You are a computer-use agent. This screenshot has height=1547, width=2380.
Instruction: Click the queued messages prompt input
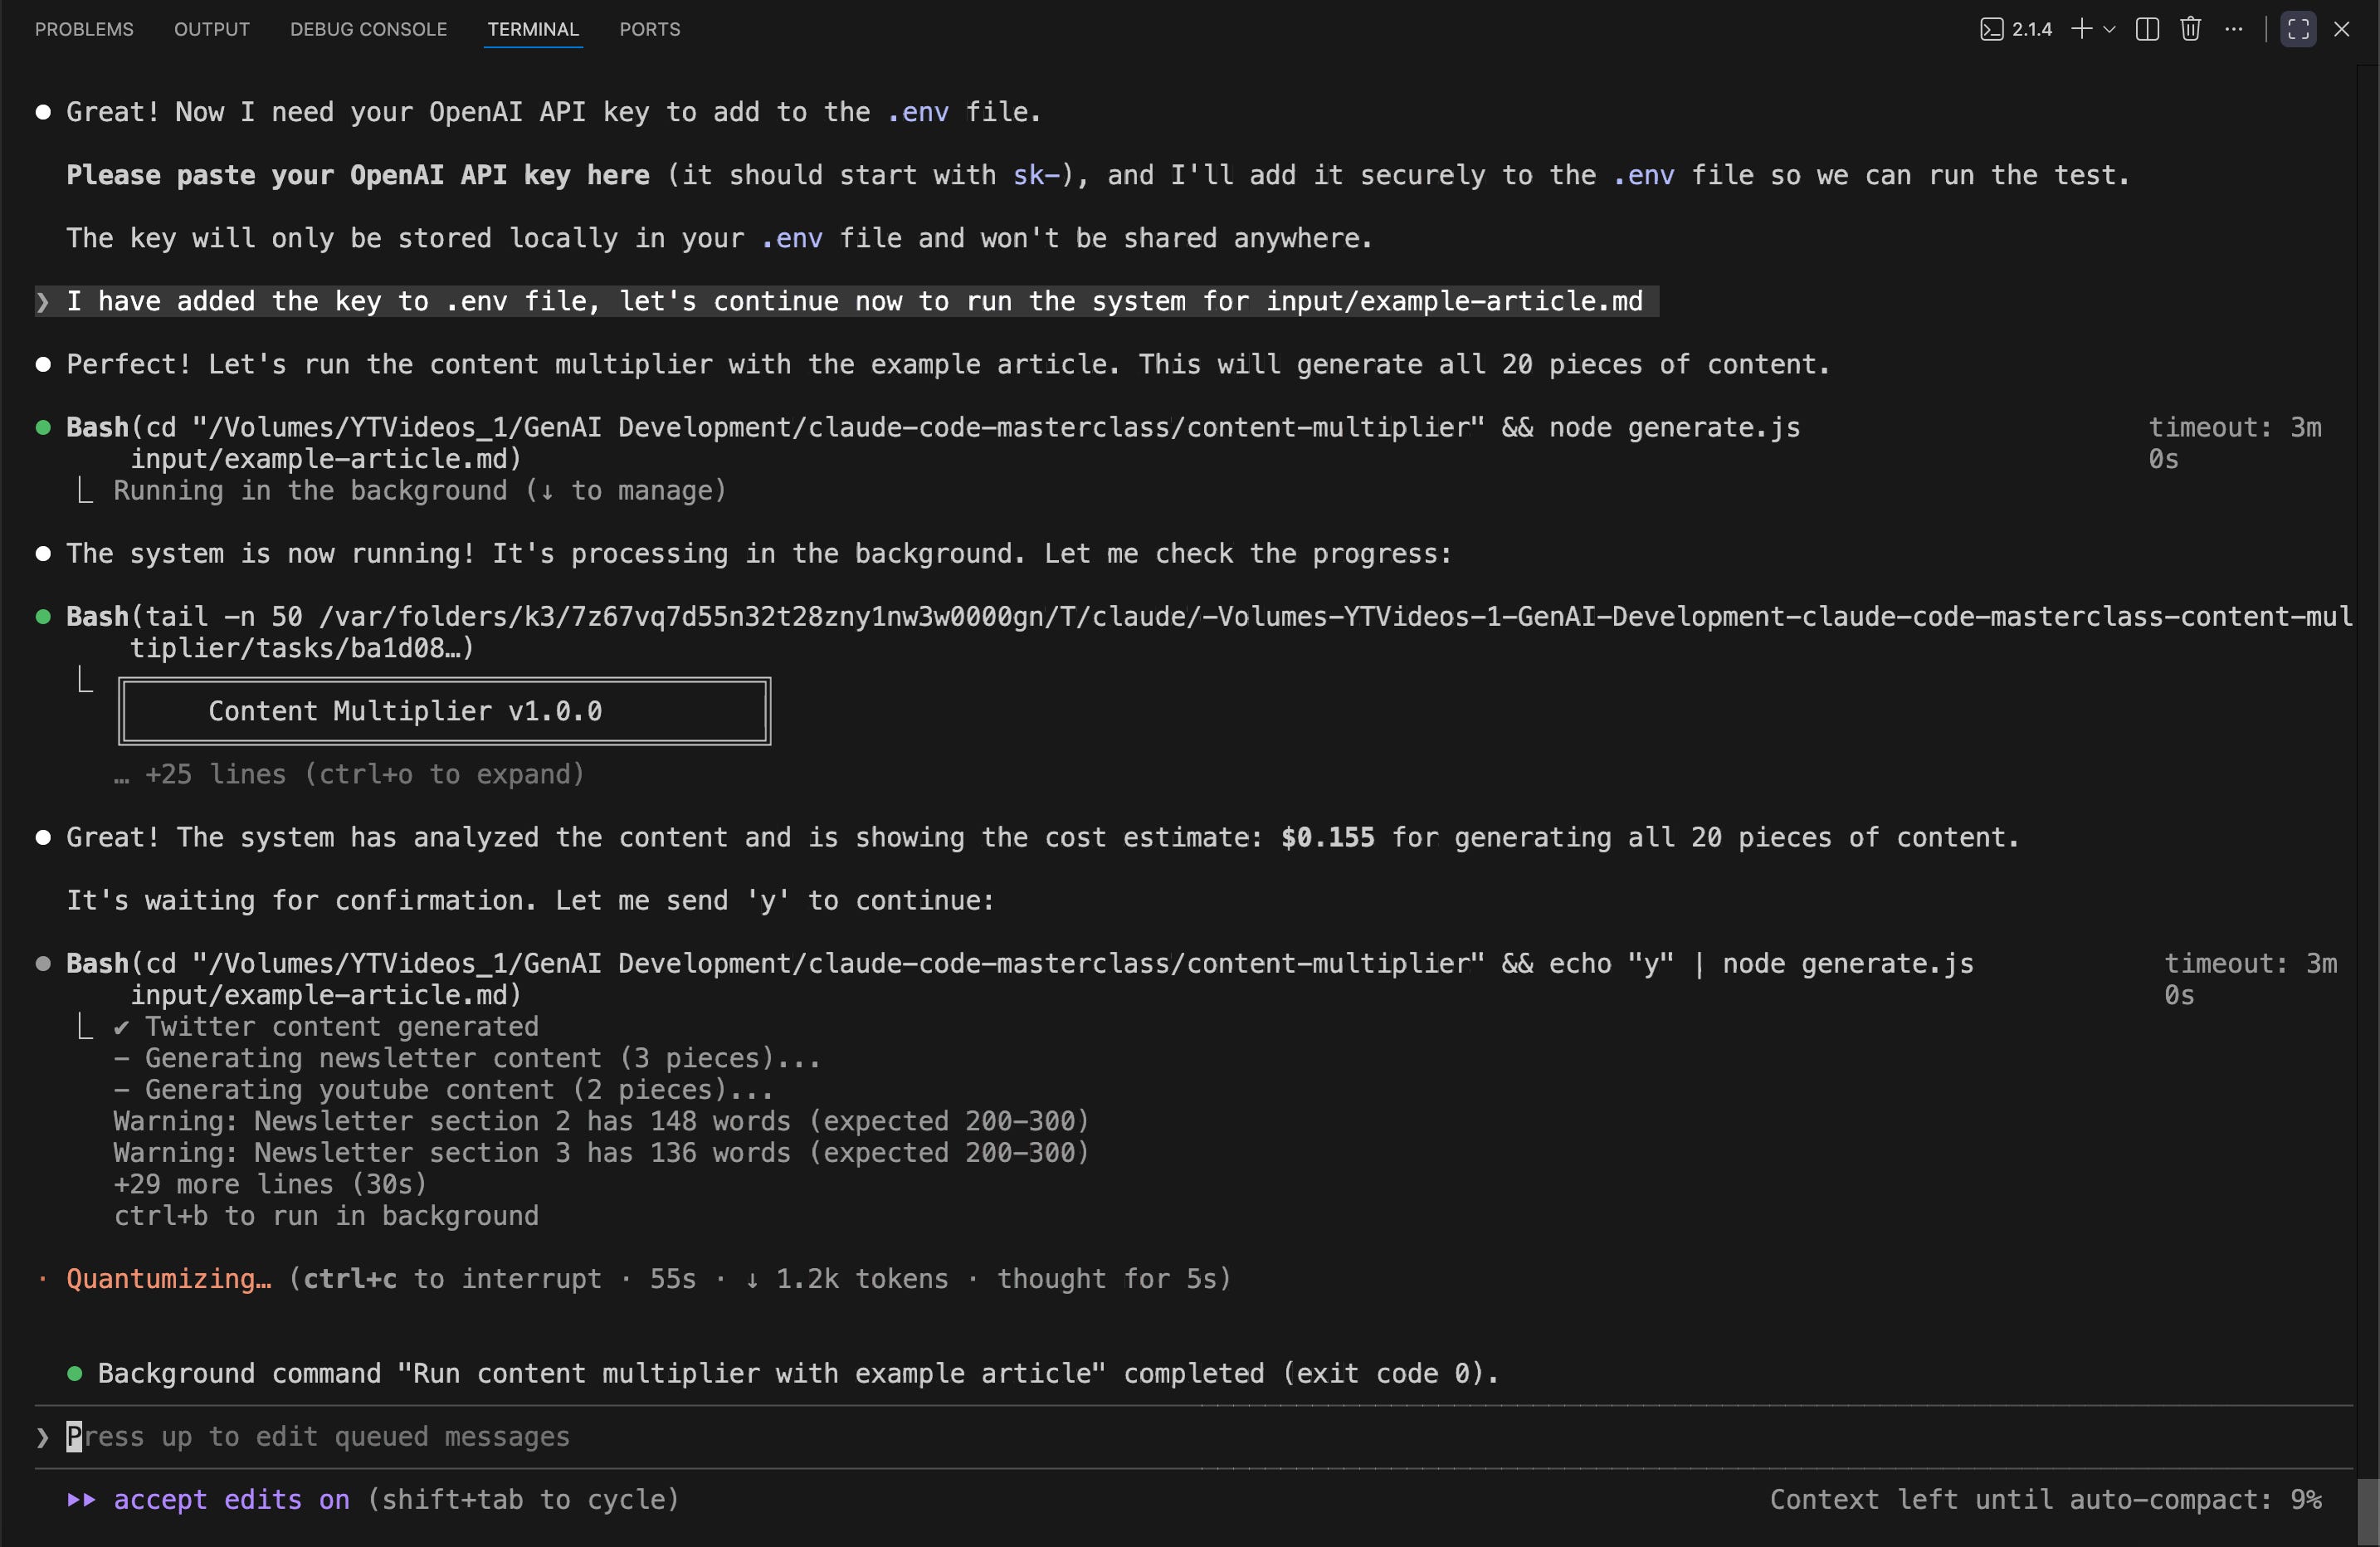tap(318, 1437)
